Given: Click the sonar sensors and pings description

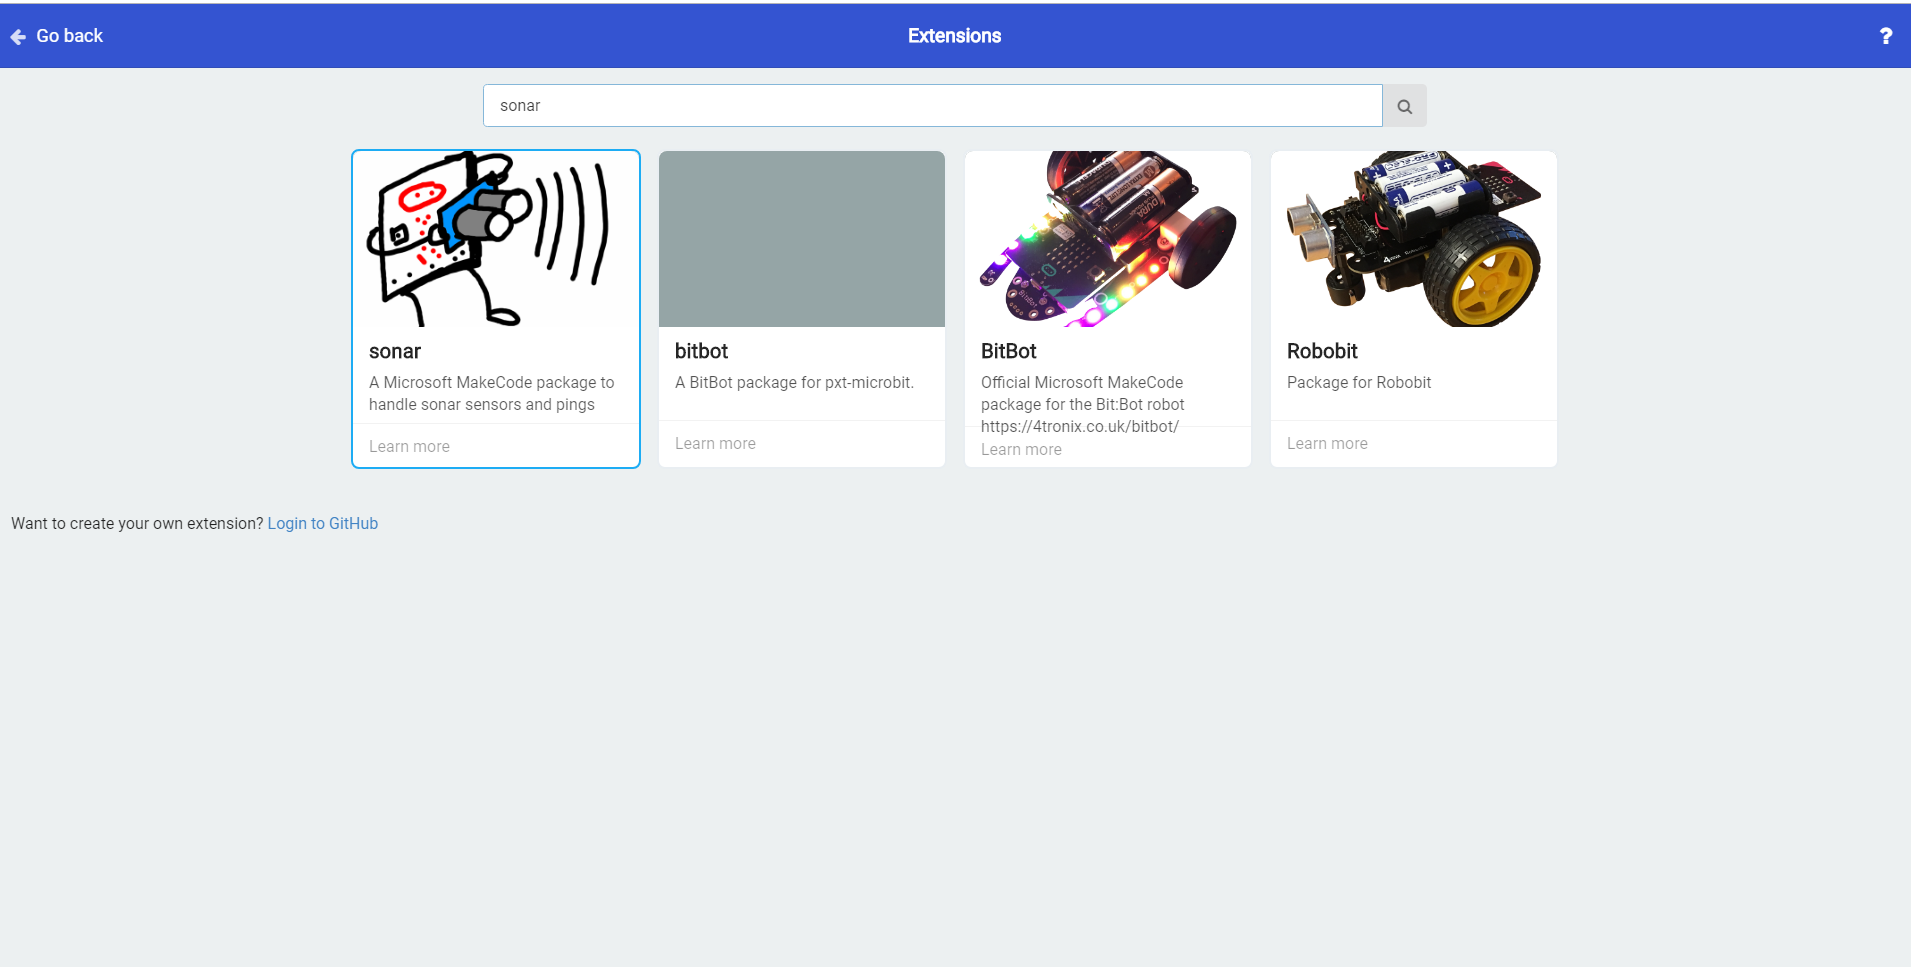Looking at the screenshot, I should (x=492, y=394).
